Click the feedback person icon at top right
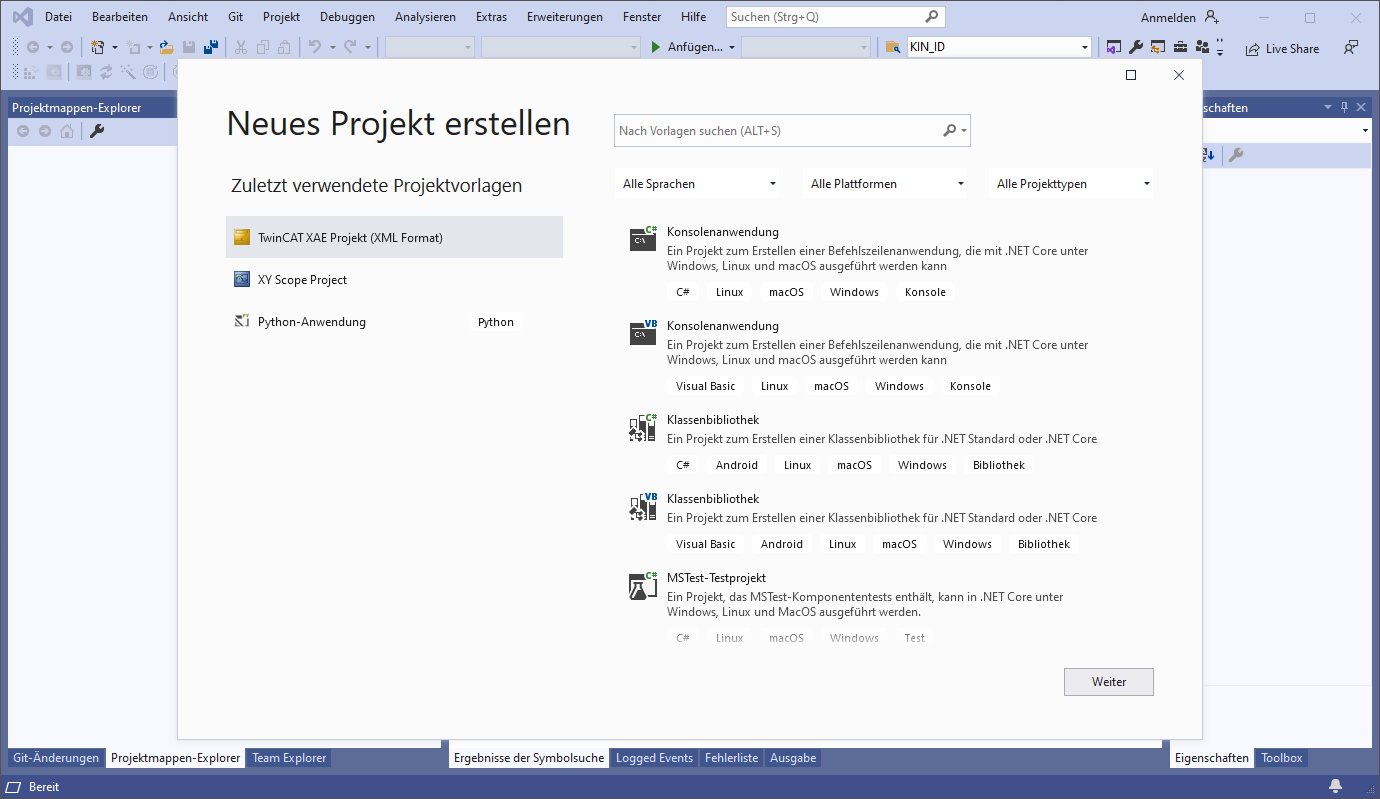 [x=1351, y=47]
